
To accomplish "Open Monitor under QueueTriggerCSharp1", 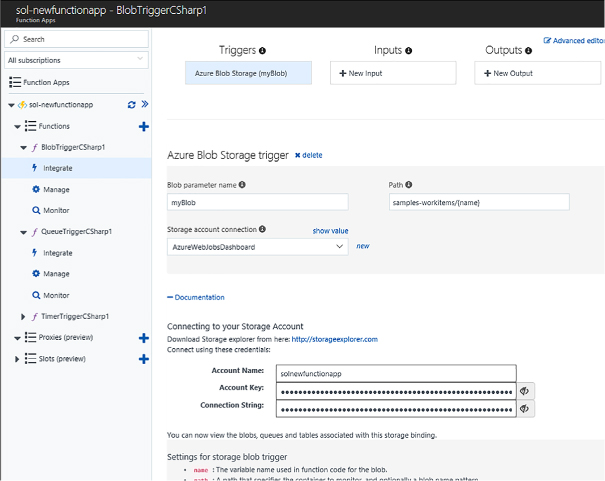I will click(56, 295).
